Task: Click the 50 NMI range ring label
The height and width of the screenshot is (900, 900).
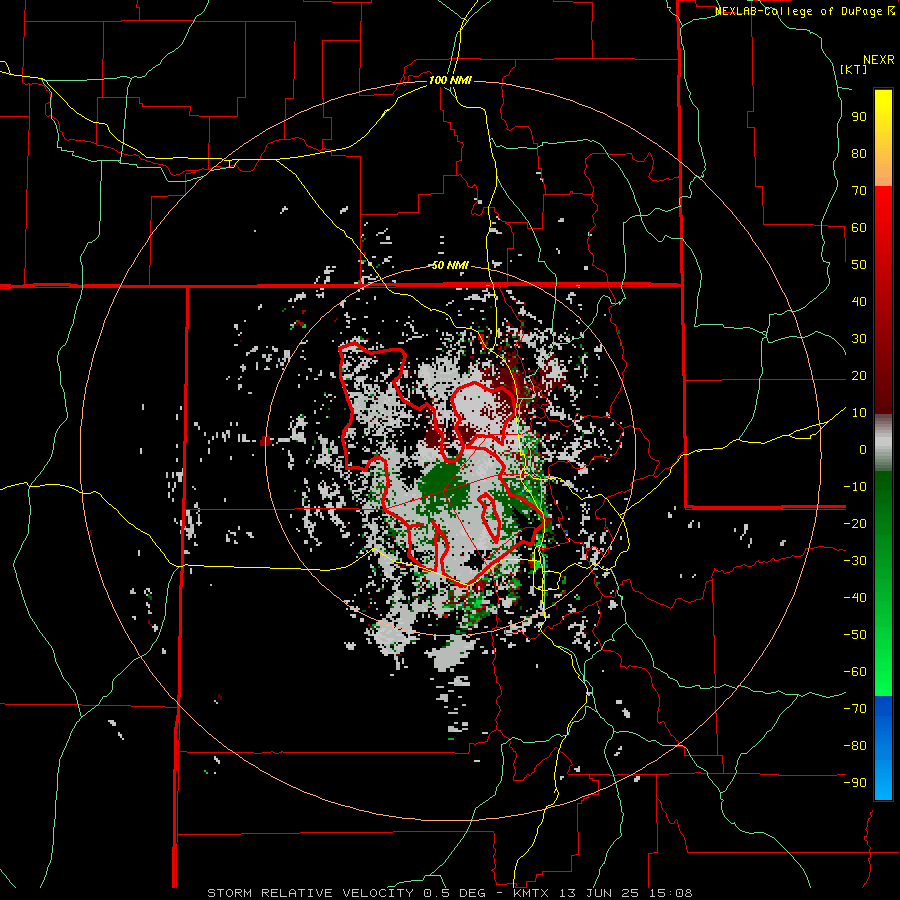Action: [450, 265]
